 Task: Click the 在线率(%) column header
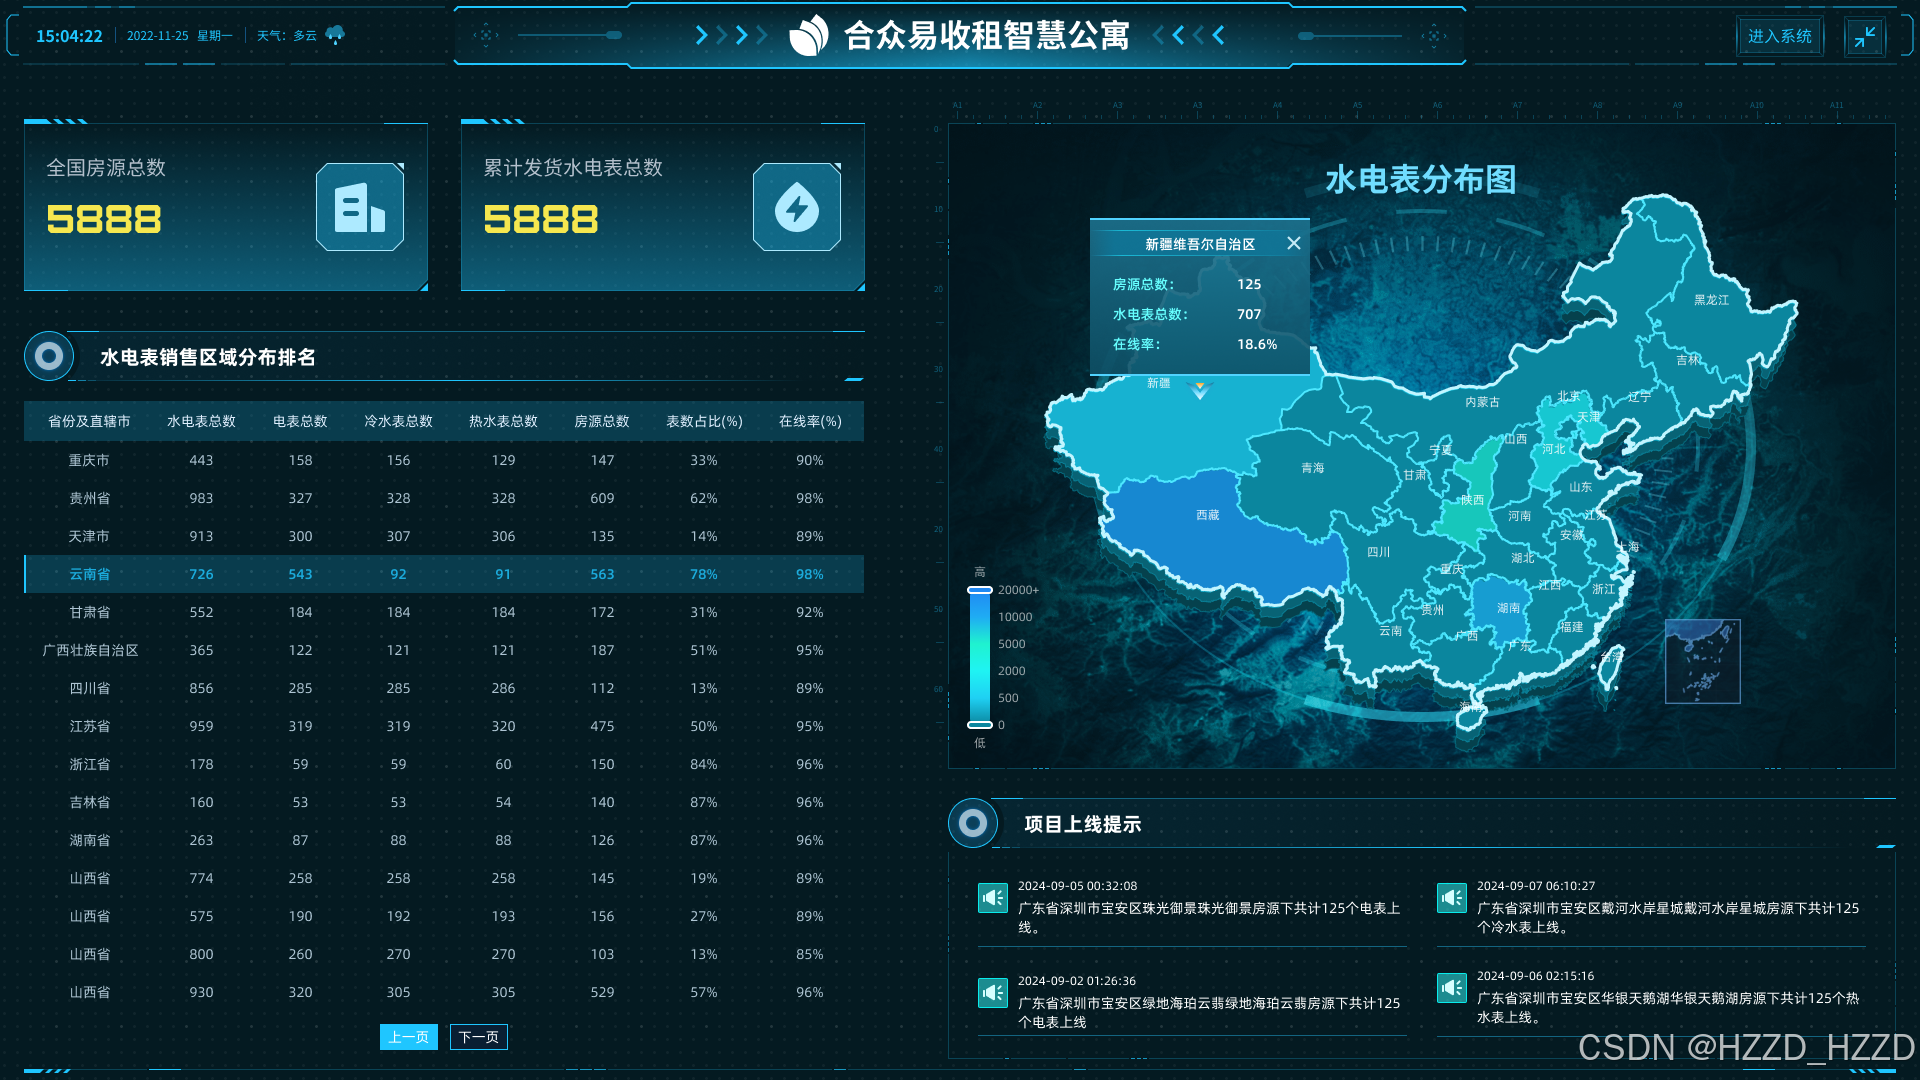(x=809, y=421)
